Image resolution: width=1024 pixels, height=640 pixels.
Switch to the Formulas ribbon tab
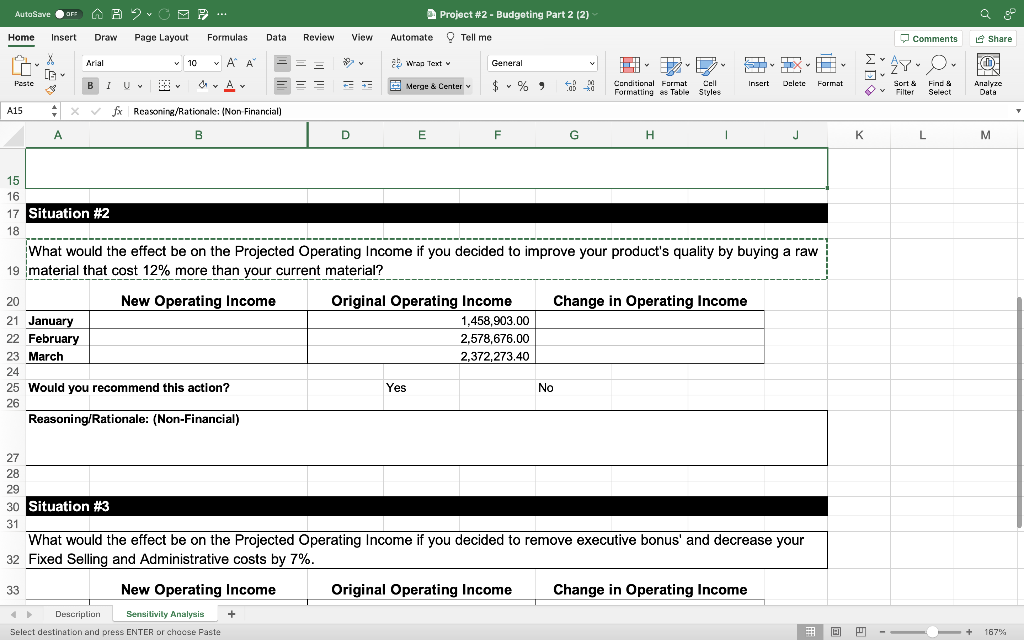227,36
